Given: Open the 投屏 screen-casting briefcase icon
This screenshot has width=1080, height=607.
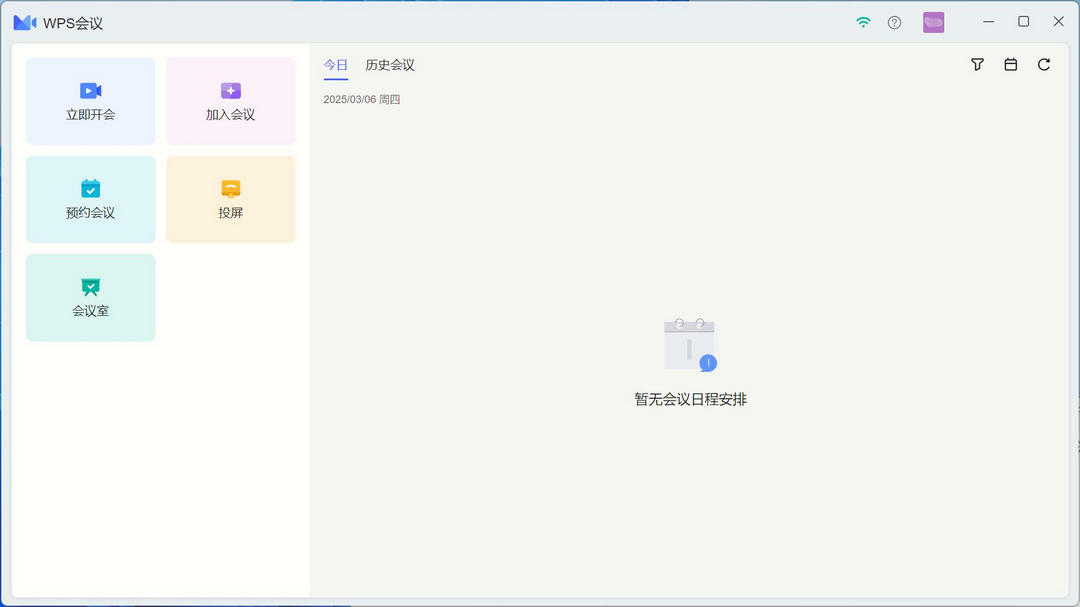Looking at the screenshot, I should pyautogui.click(x=230, y=187).
